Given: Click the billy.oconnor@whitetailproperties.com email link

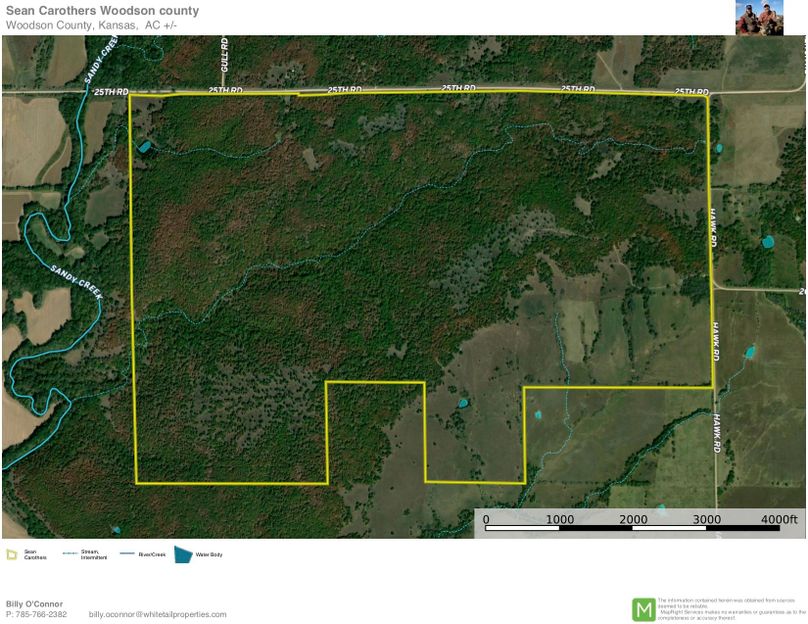Looking at the screenshot, I should [158, 614].
